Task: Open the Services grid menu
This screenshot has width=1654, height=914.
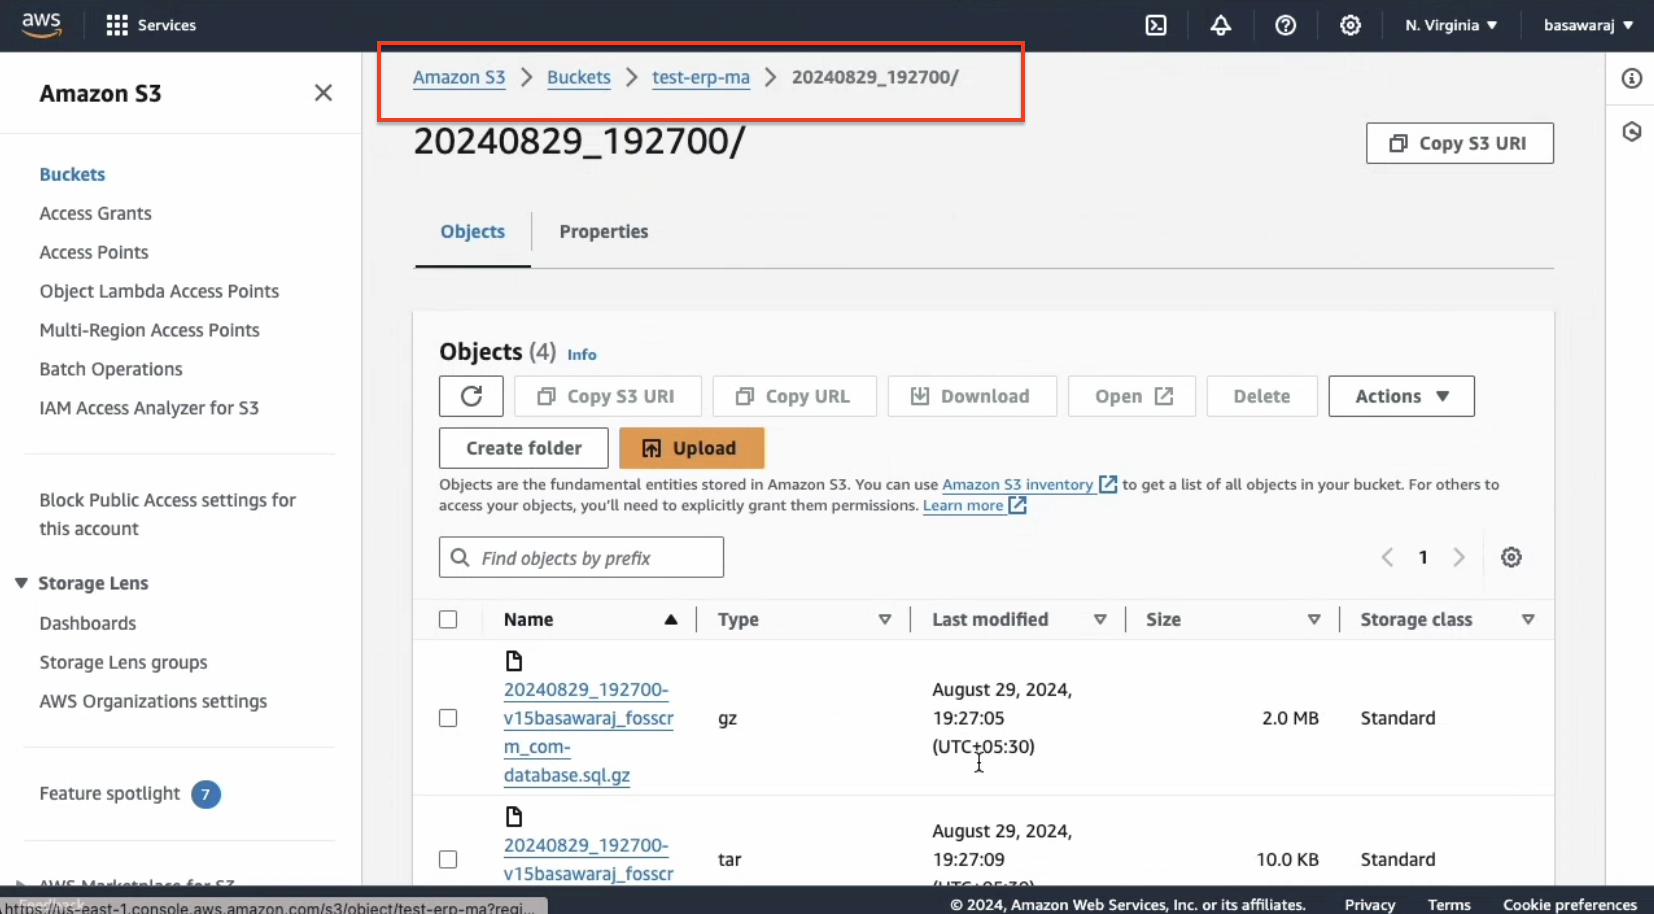Action: pyautogui.click(x=151, y=25)
